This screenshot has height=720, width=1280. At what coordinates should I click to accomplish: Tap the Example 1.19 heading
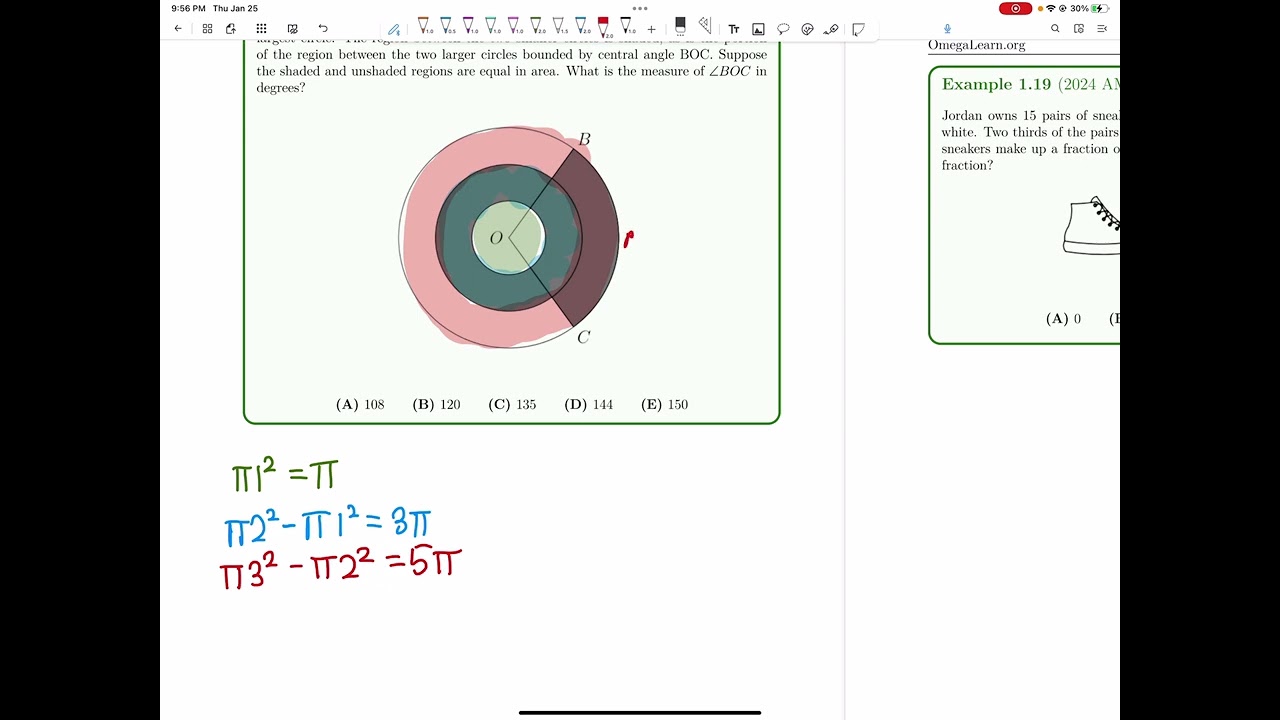[996, 84]
